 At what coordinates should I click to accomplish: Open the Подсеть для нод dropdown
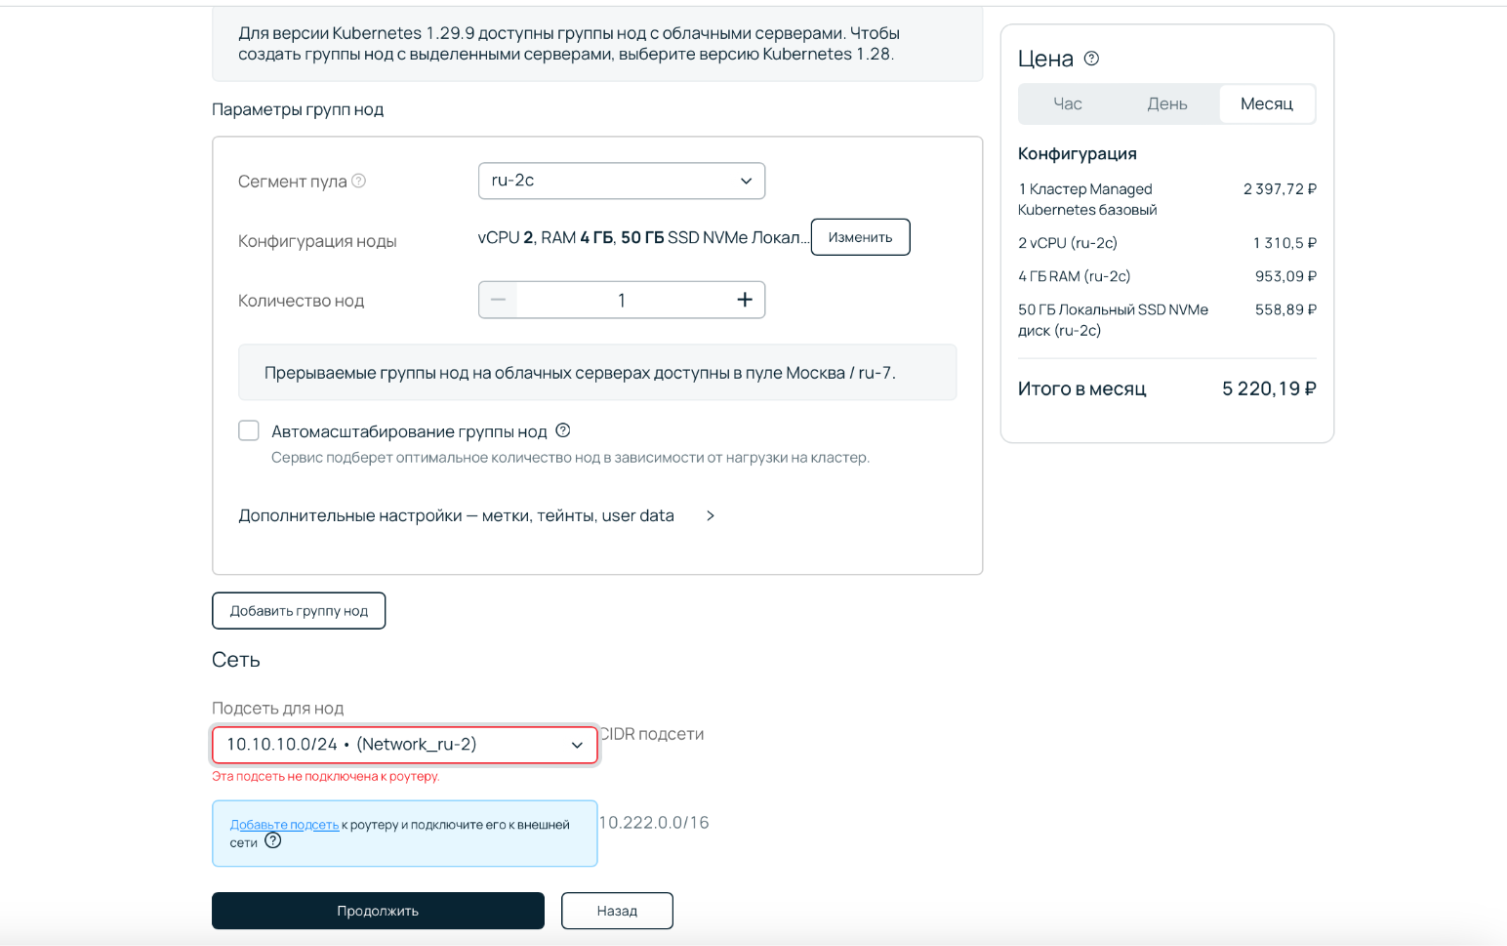pyautogui.click(x=404, y=745)
